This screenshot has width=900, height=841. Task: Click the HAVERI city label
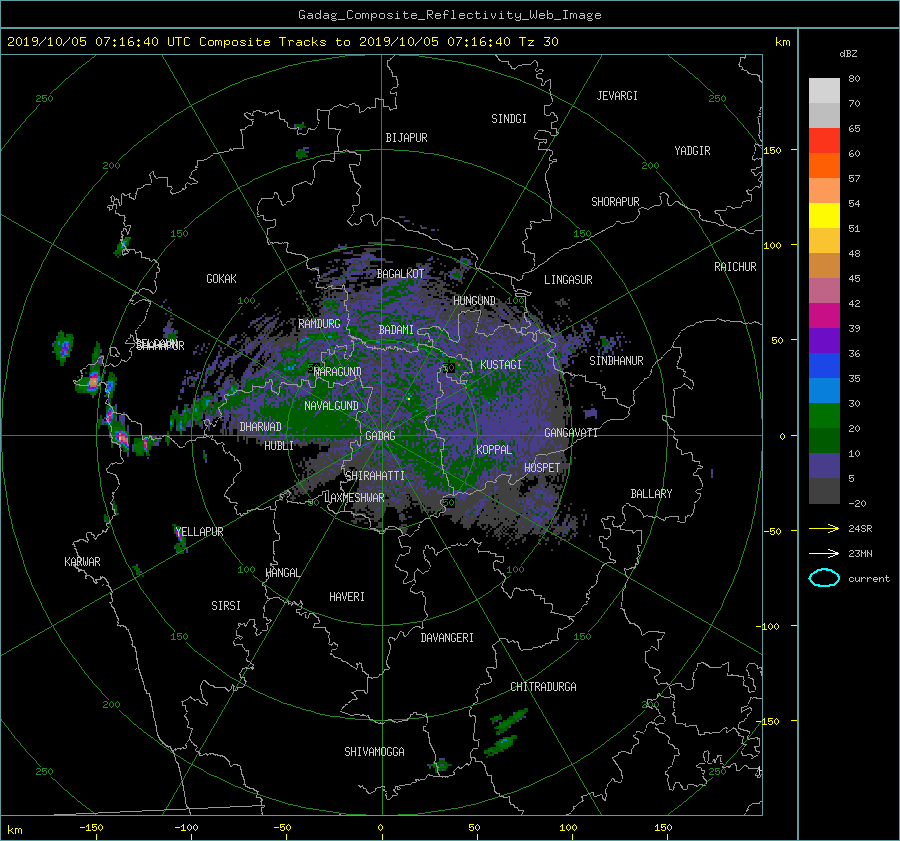(x=347, y=597)
